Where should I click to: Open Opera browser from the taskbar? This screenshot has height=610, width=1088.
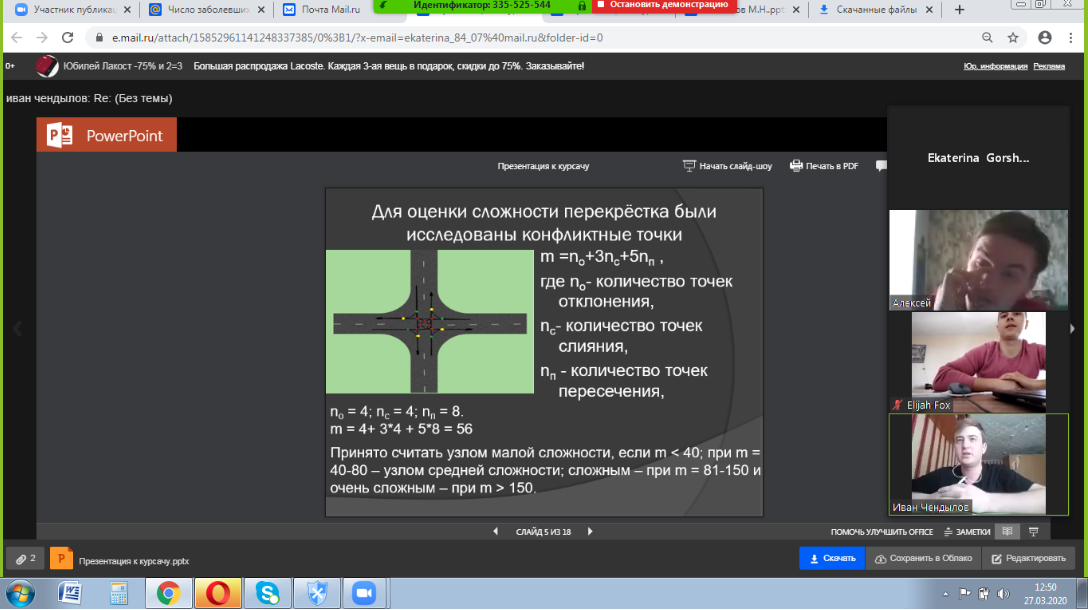[217, 593]
